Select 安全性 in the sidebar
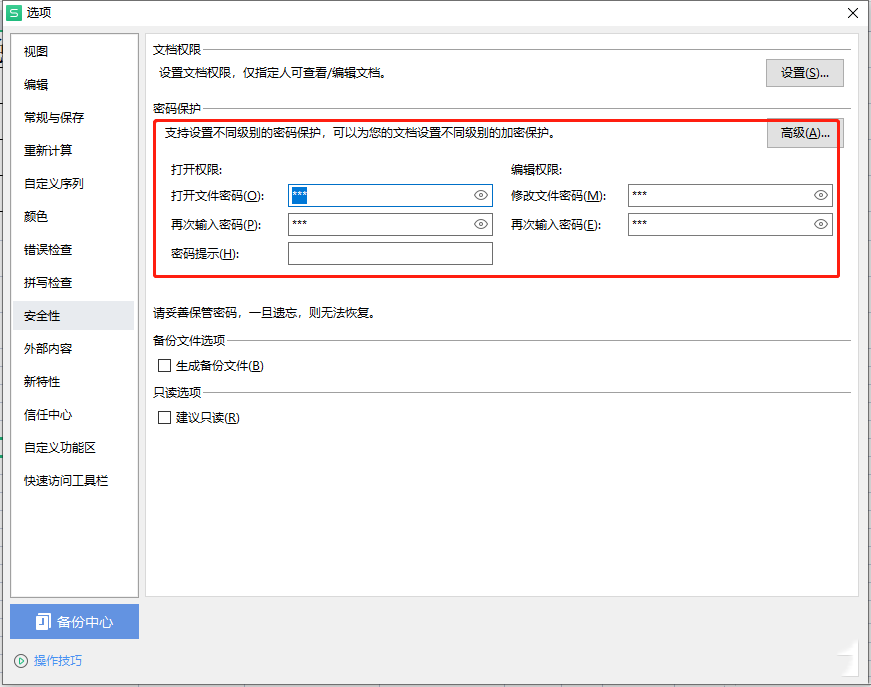The image size is (871, 687). tap(73, 315)
